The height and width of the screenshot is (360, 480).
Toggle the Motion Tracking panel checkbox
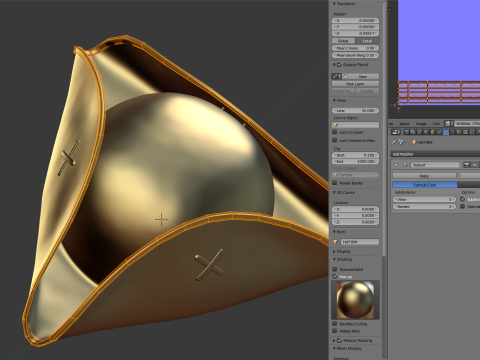tap(340, 340)
